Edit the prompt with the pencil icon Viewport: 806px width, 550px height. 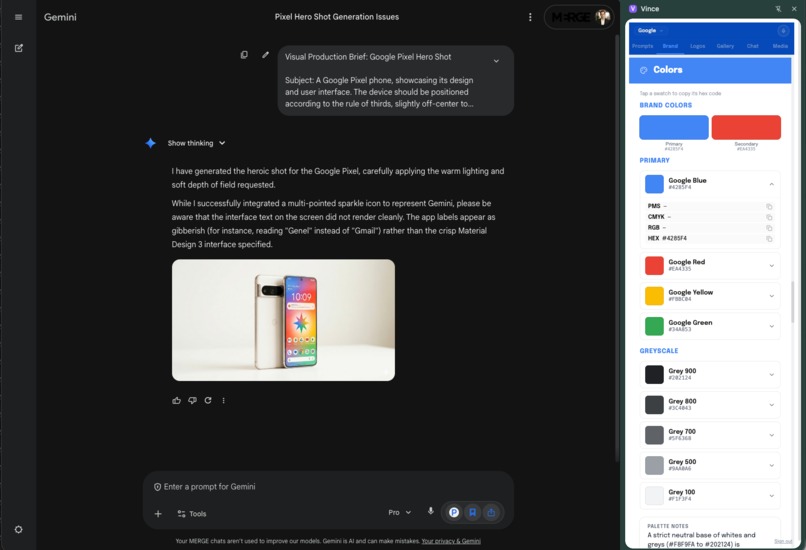(x=265, y=54)
